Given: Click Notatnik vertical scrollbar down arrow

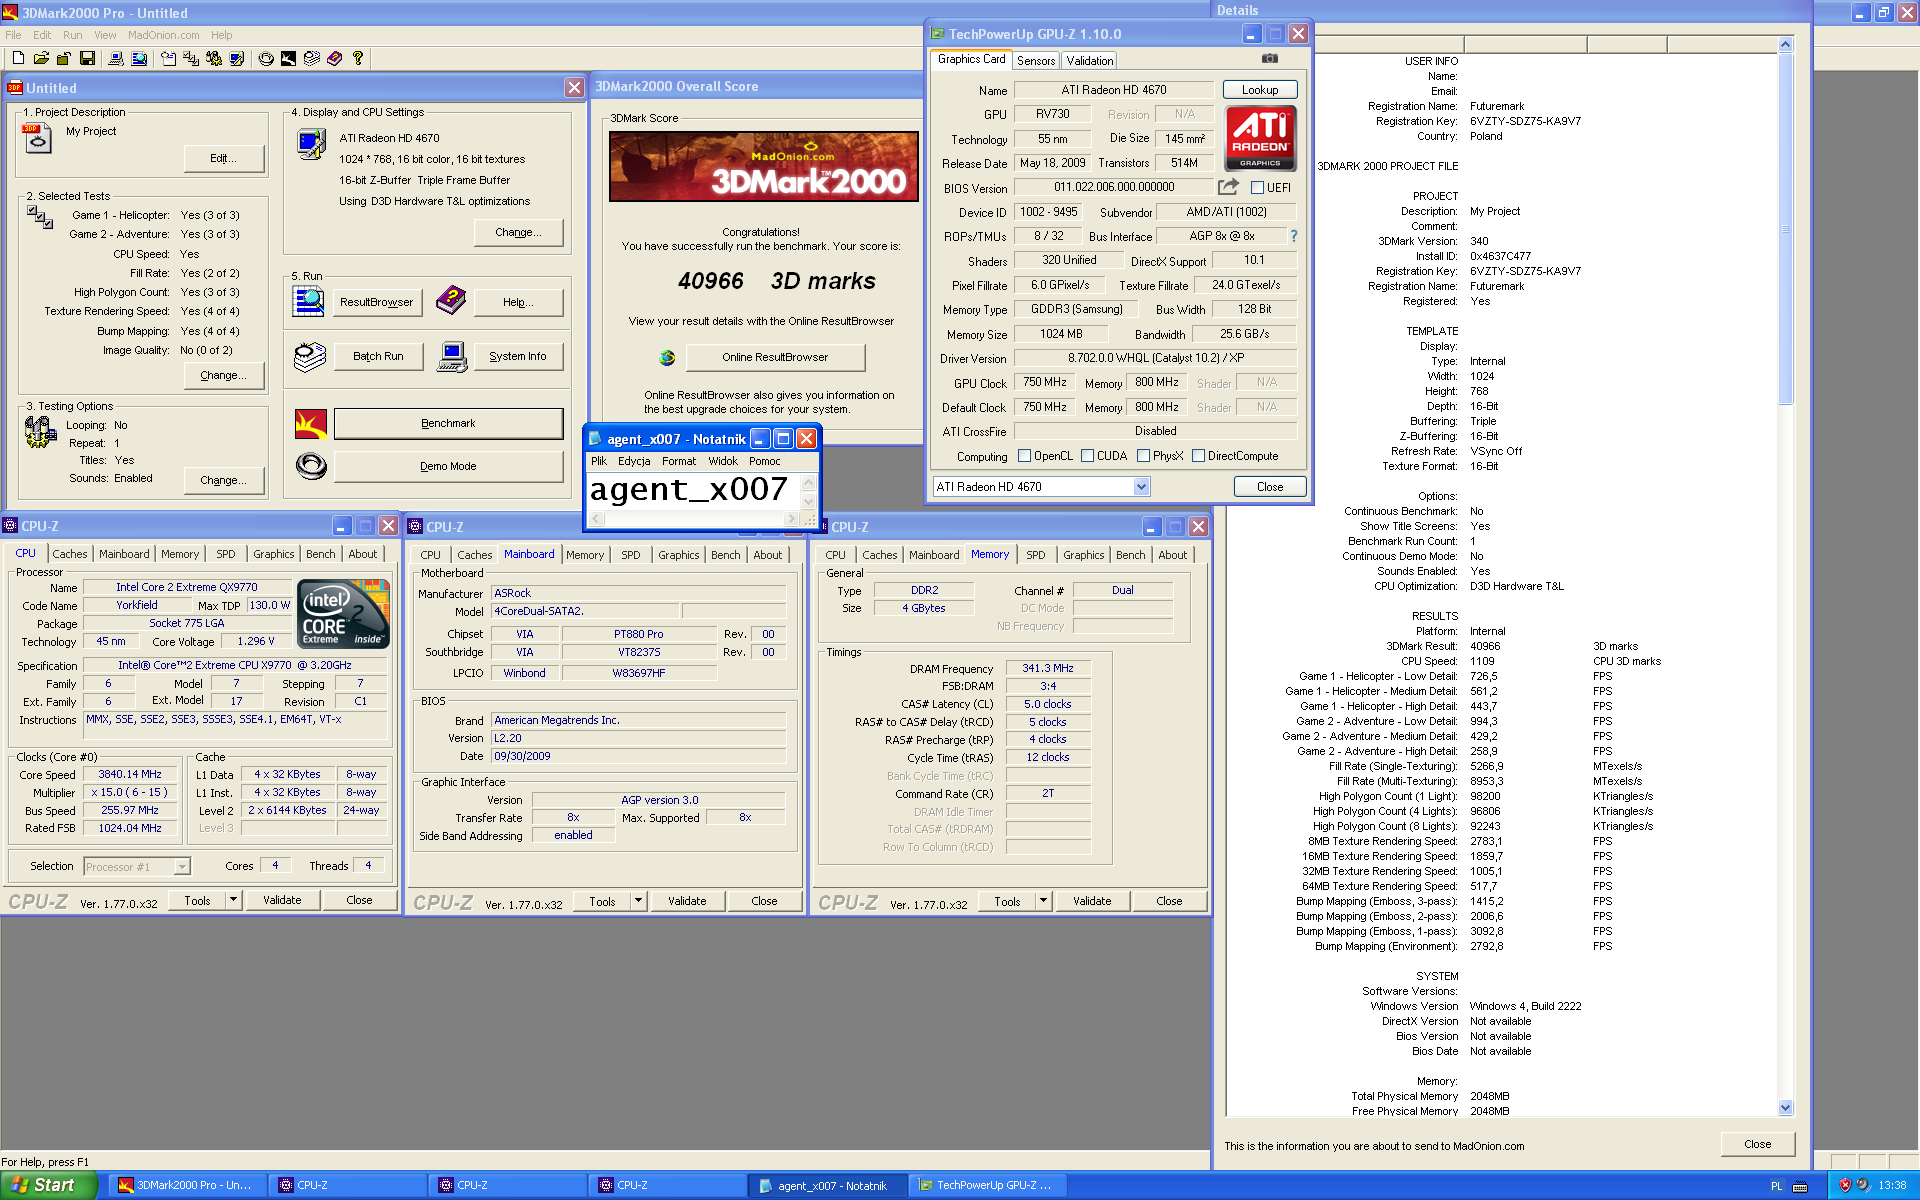Looking at the screenshot, I should click(808, 503).
